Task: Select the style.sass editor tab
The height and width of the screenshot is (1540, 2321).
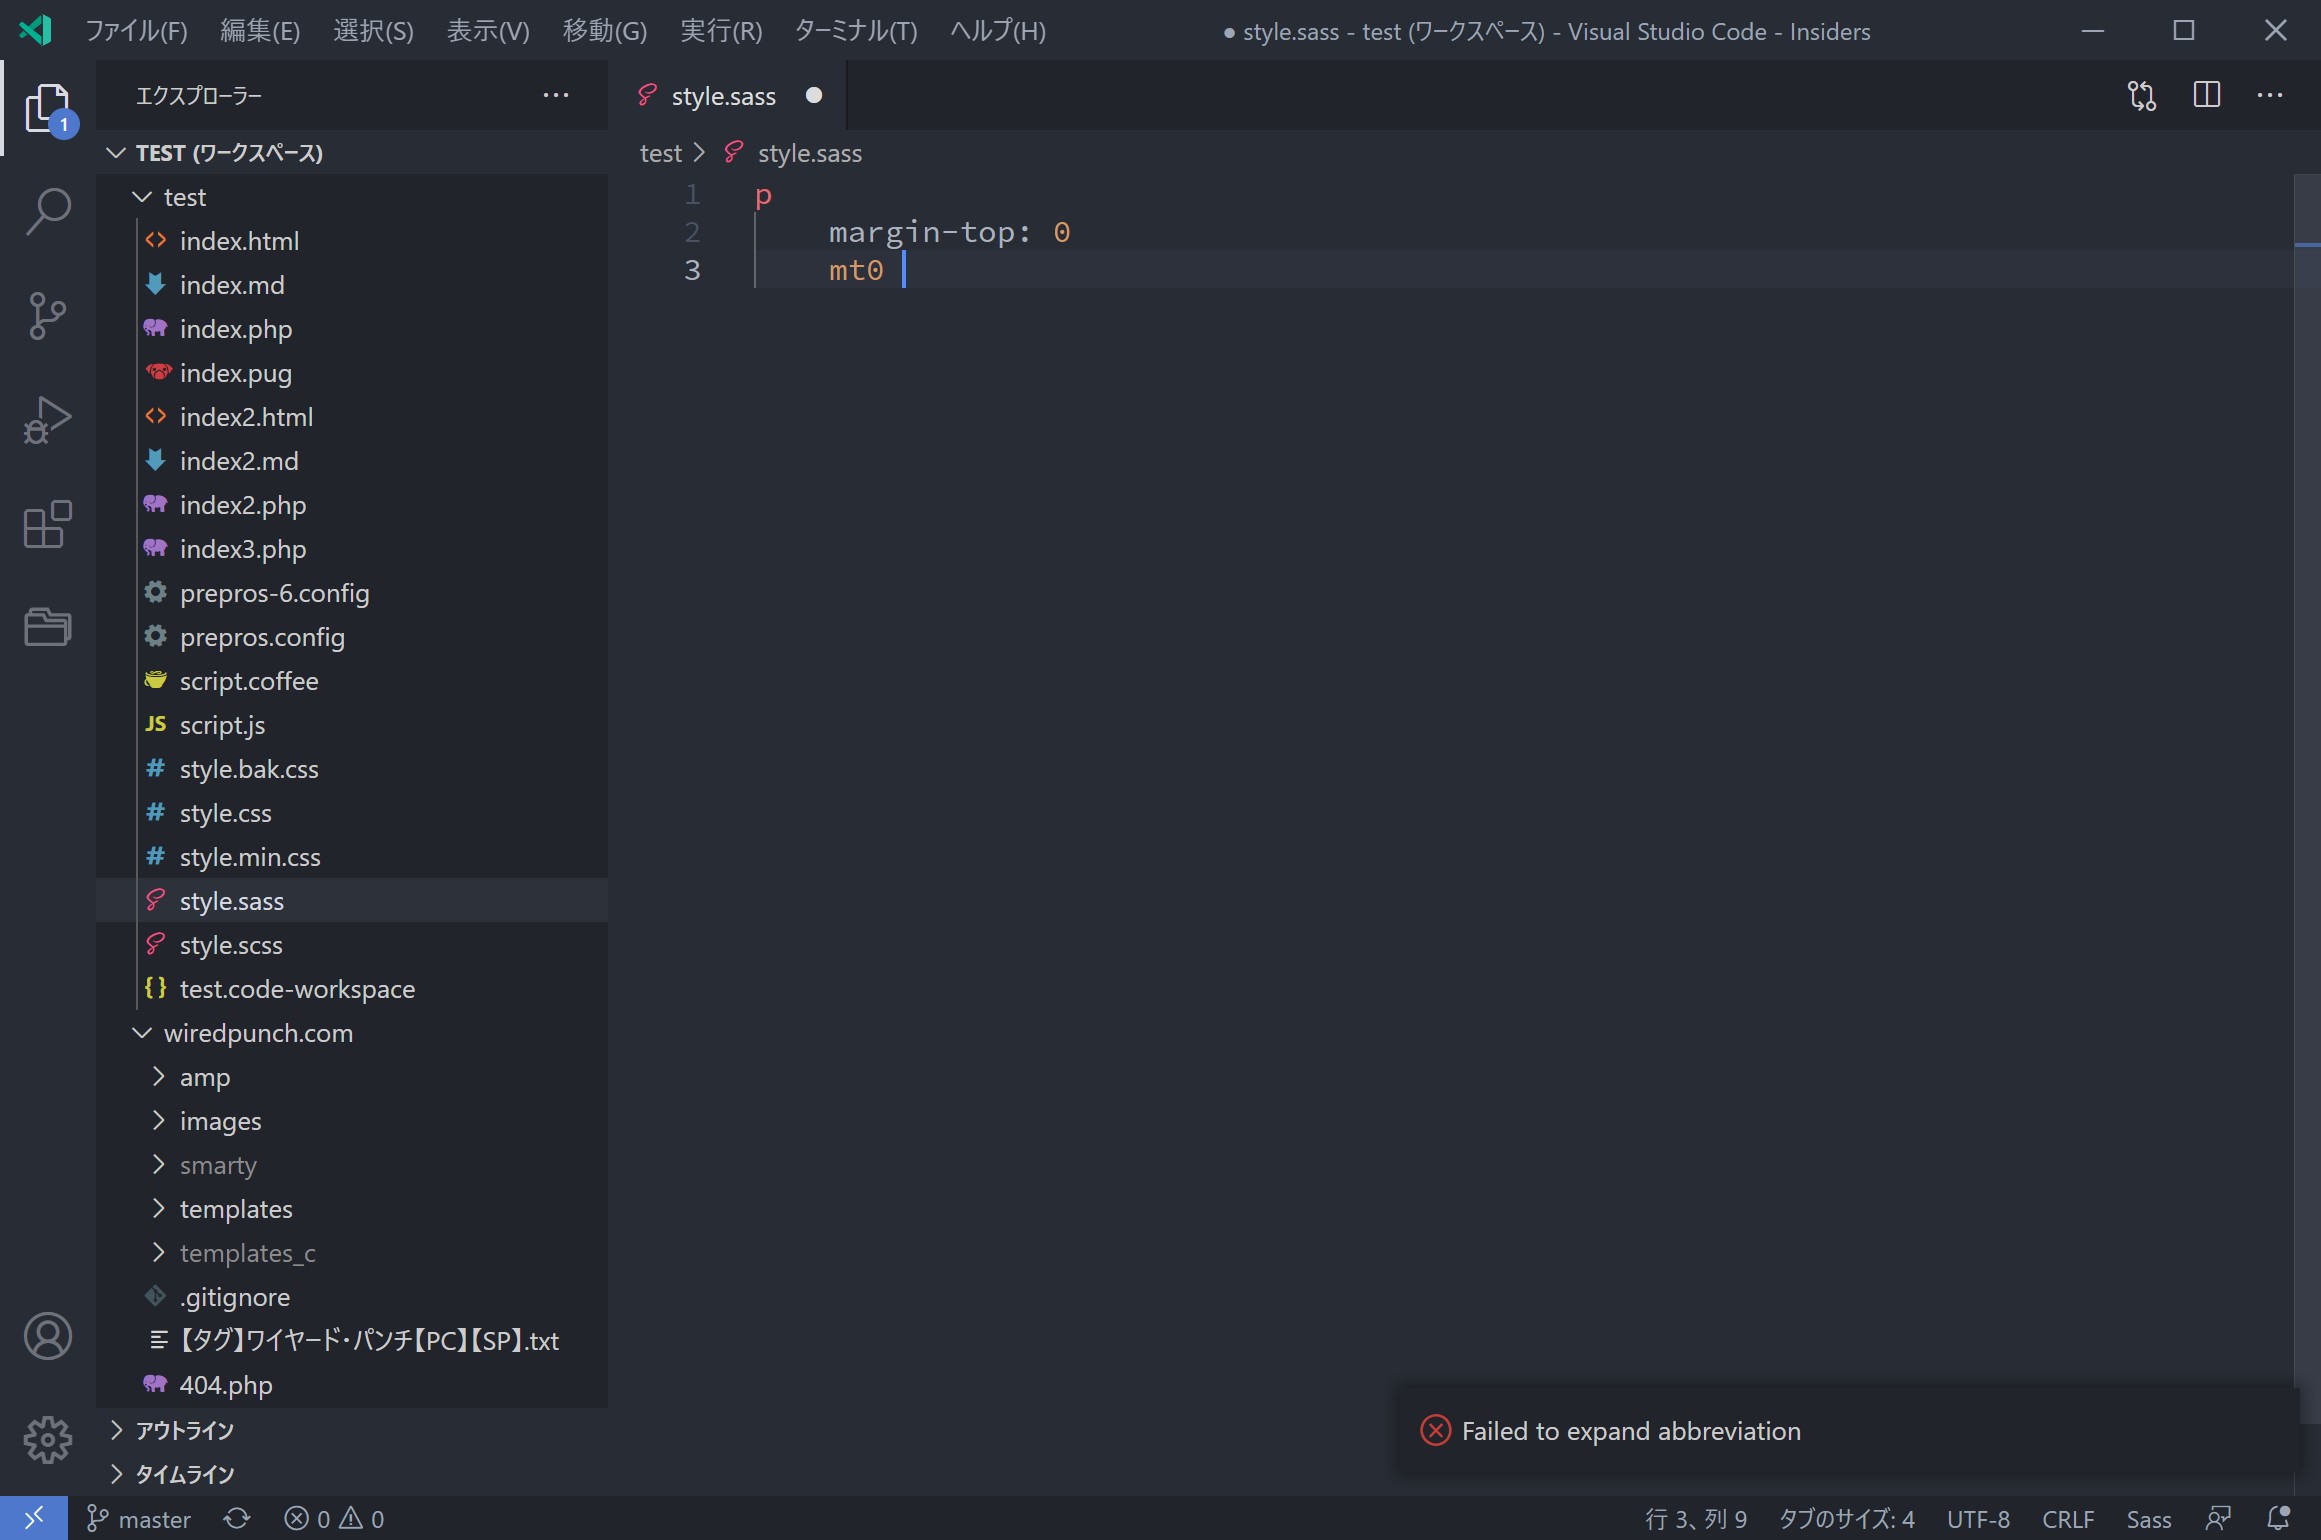Action: [x=722, y=95]
